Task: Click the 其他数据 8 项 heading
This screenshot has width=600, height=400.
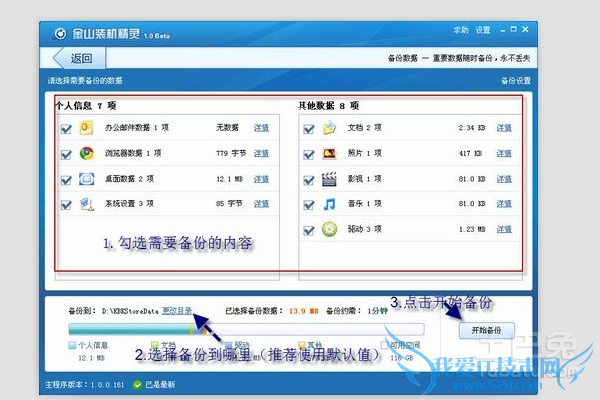Action: point(328,106)
